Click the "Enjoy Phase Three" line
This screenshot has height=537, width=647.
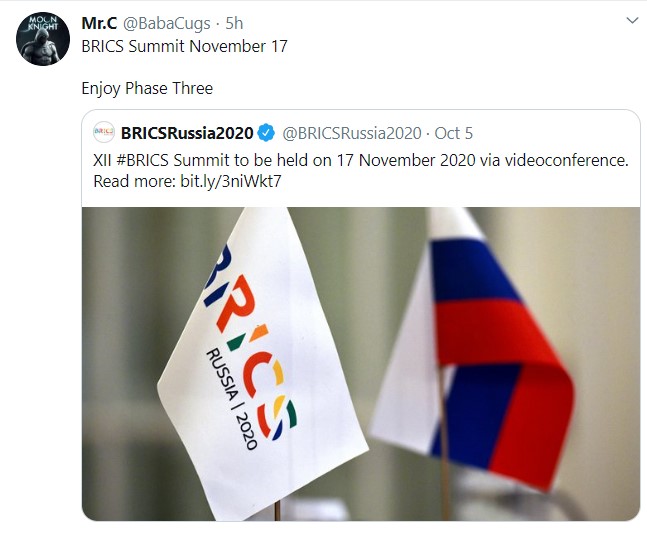tap(147, 89)
